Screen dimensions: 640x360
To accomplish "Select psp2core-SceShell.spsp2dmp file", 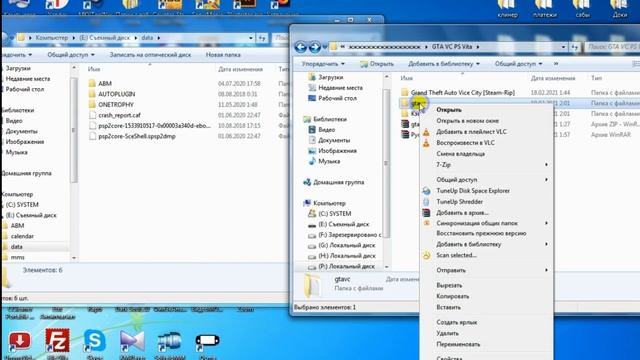I will tap(137, 136).
